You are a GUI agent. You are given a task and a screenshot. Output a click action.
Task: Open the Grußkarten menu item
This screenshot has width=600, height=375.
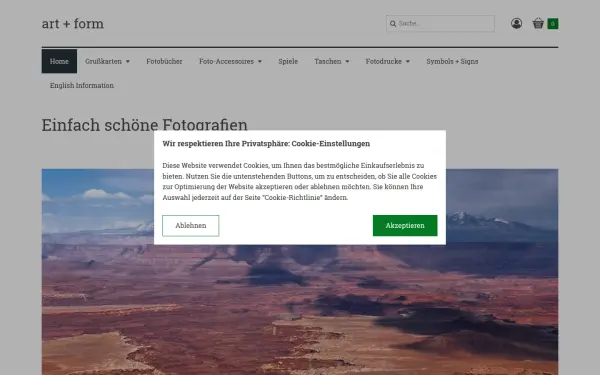[x=103, y=61]
